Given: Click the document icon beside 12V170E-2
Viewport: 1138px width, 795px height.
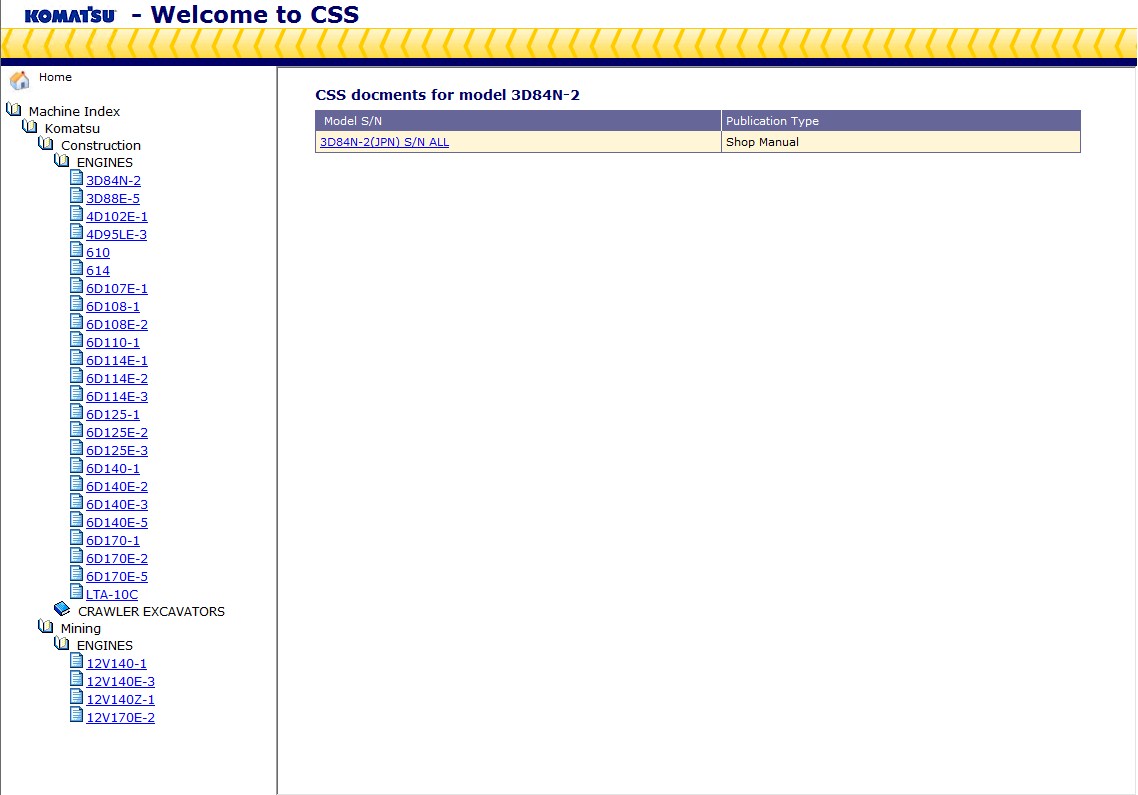Looking at the screenshot, I should [x=76, y=714].
